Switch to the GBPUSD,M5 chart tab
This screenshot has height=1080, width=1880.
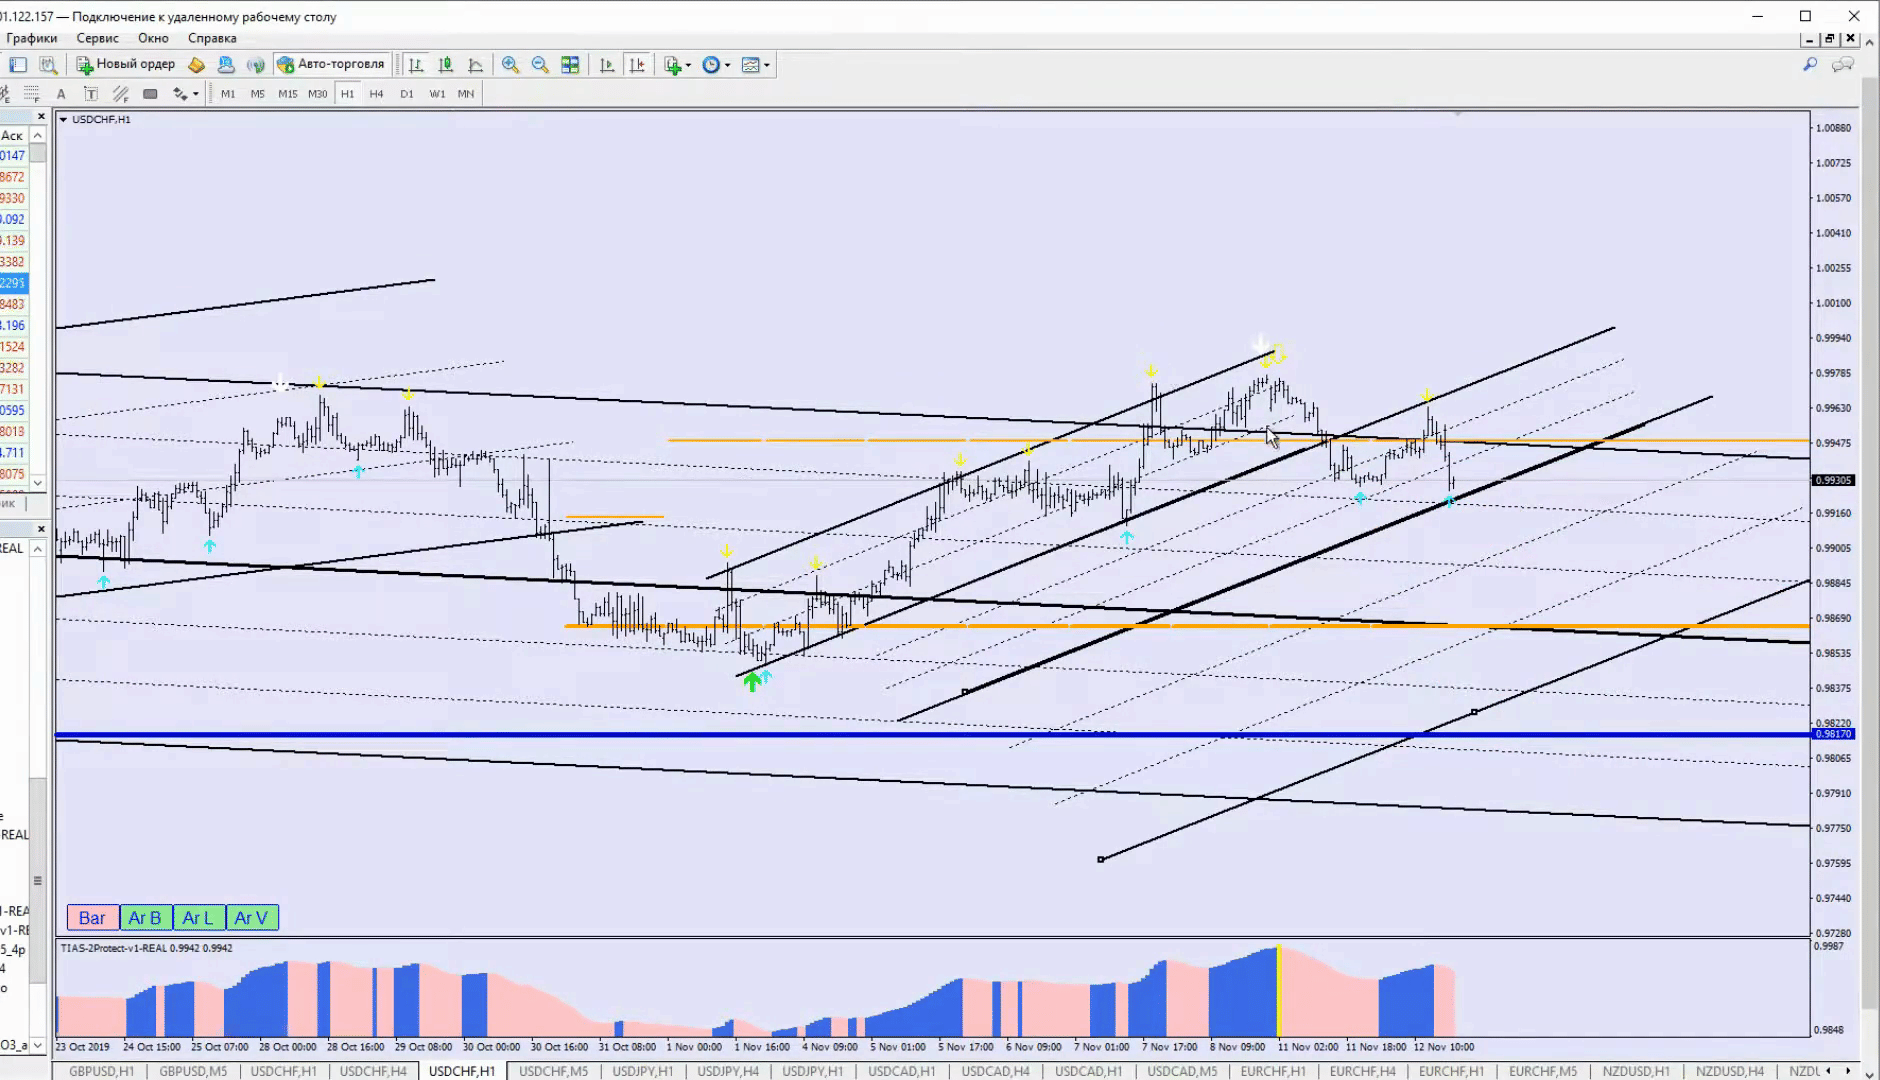(x=193, y=1071)
